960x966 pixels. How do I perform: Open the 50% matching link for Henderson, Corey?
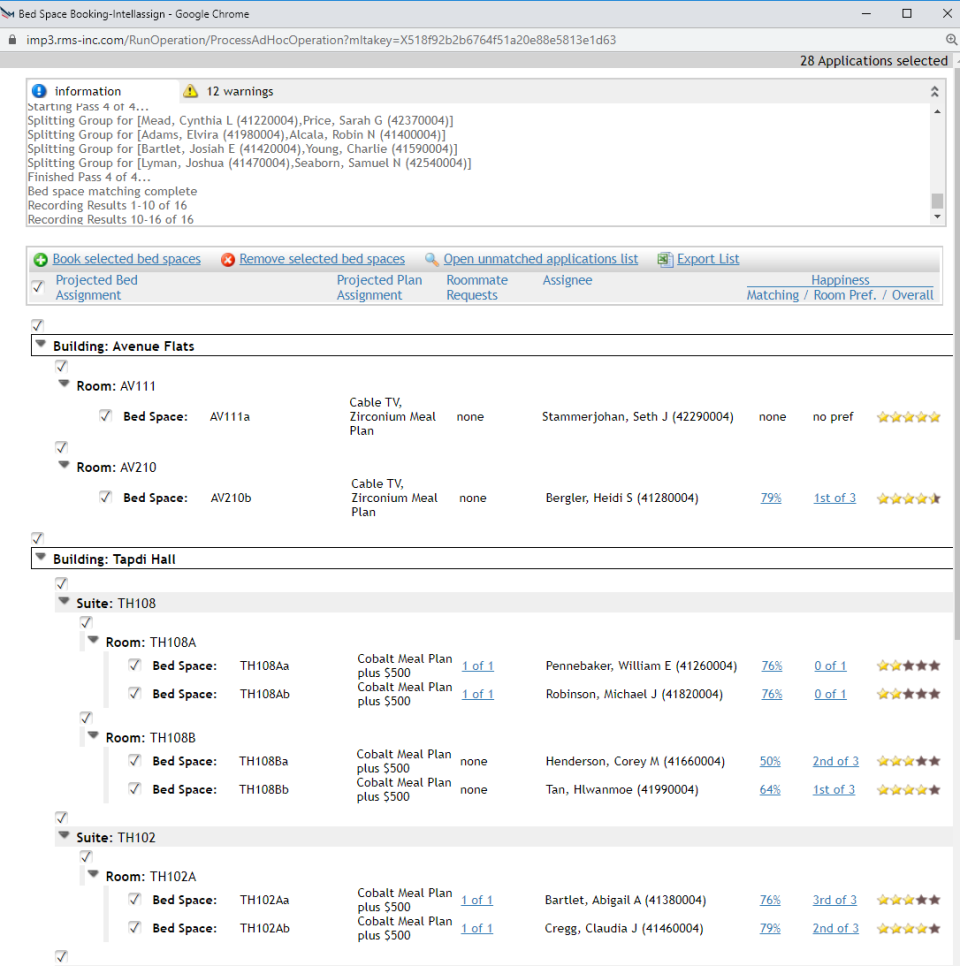coord(770,761)
